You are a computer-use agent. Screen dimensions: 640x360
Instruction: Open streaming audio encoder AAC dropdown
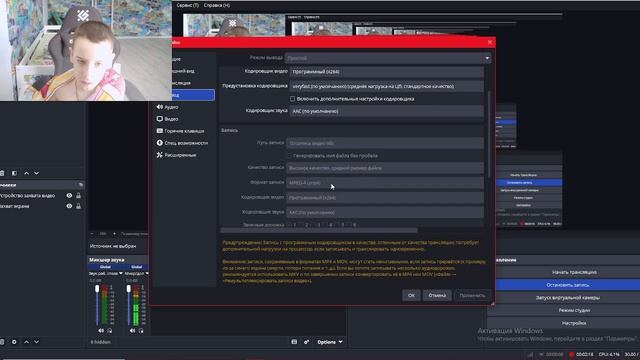coord(387,111)
